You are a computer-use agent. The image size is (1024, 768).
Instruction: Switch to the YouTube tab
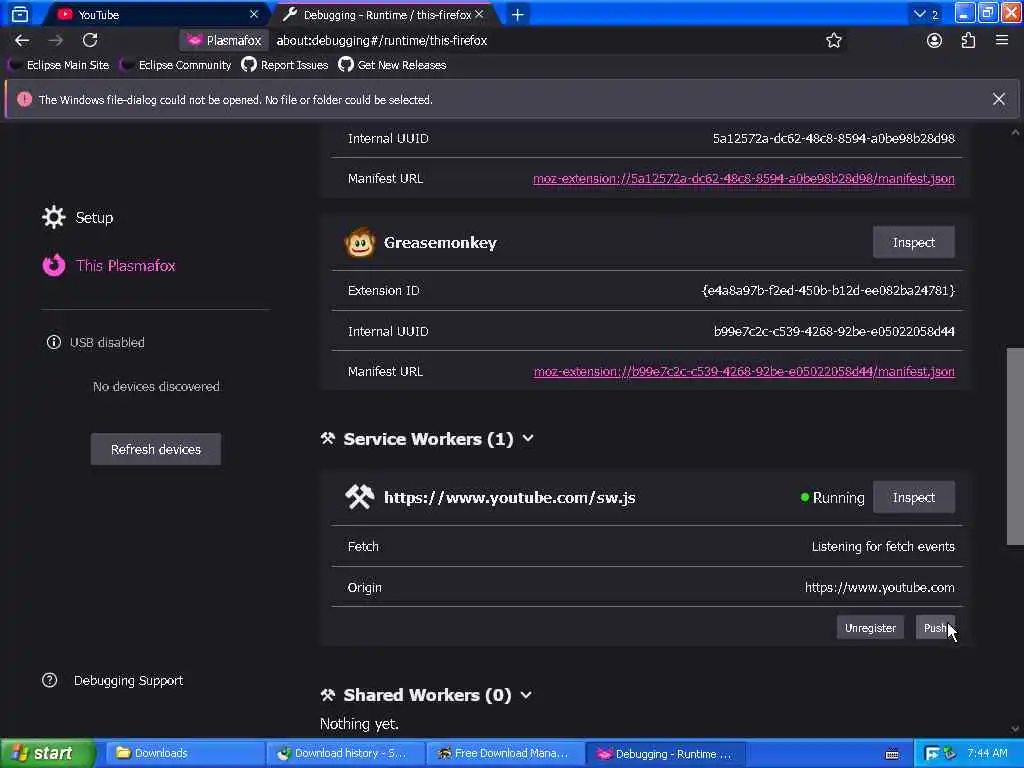pyautogui.click(x=156, y=14)
